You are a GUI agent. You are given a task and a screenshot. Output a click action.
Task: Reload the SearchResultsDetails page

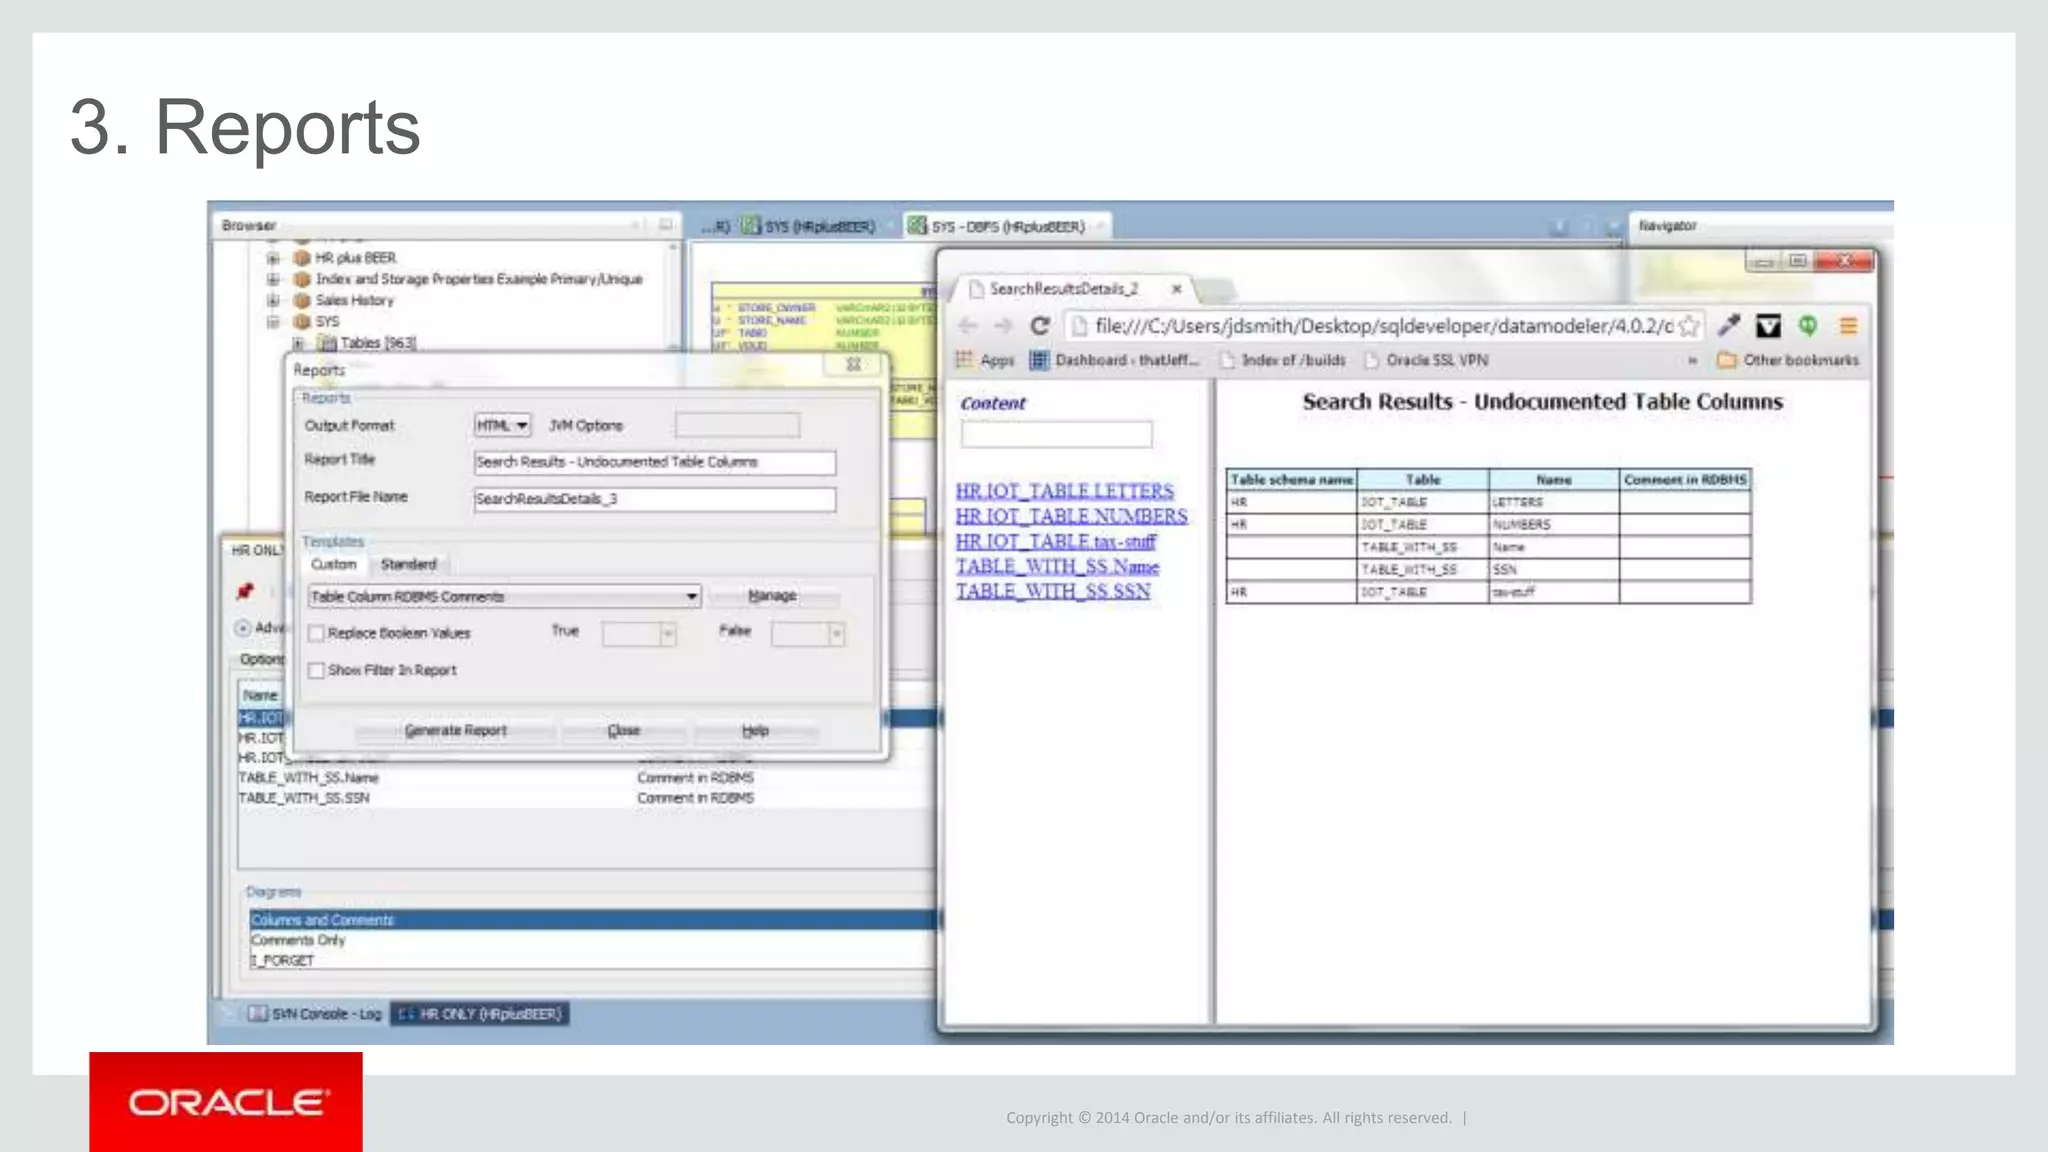pos(1040,326)
